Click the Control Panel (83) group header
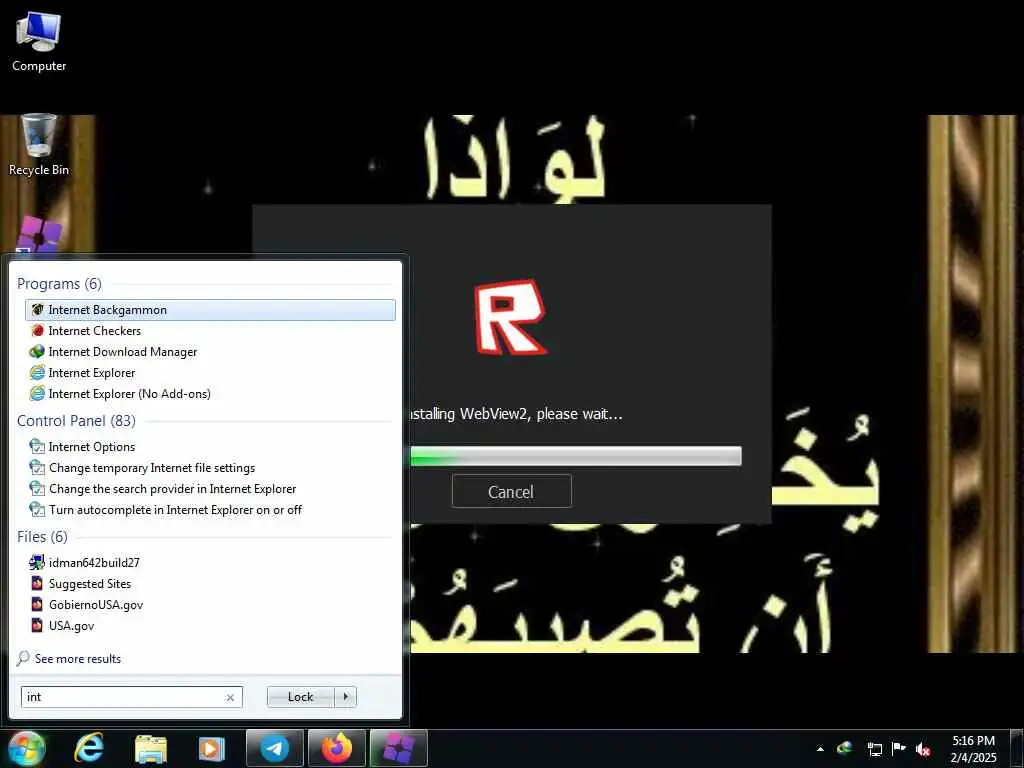 pyautogui.click(x=76, y=421)
